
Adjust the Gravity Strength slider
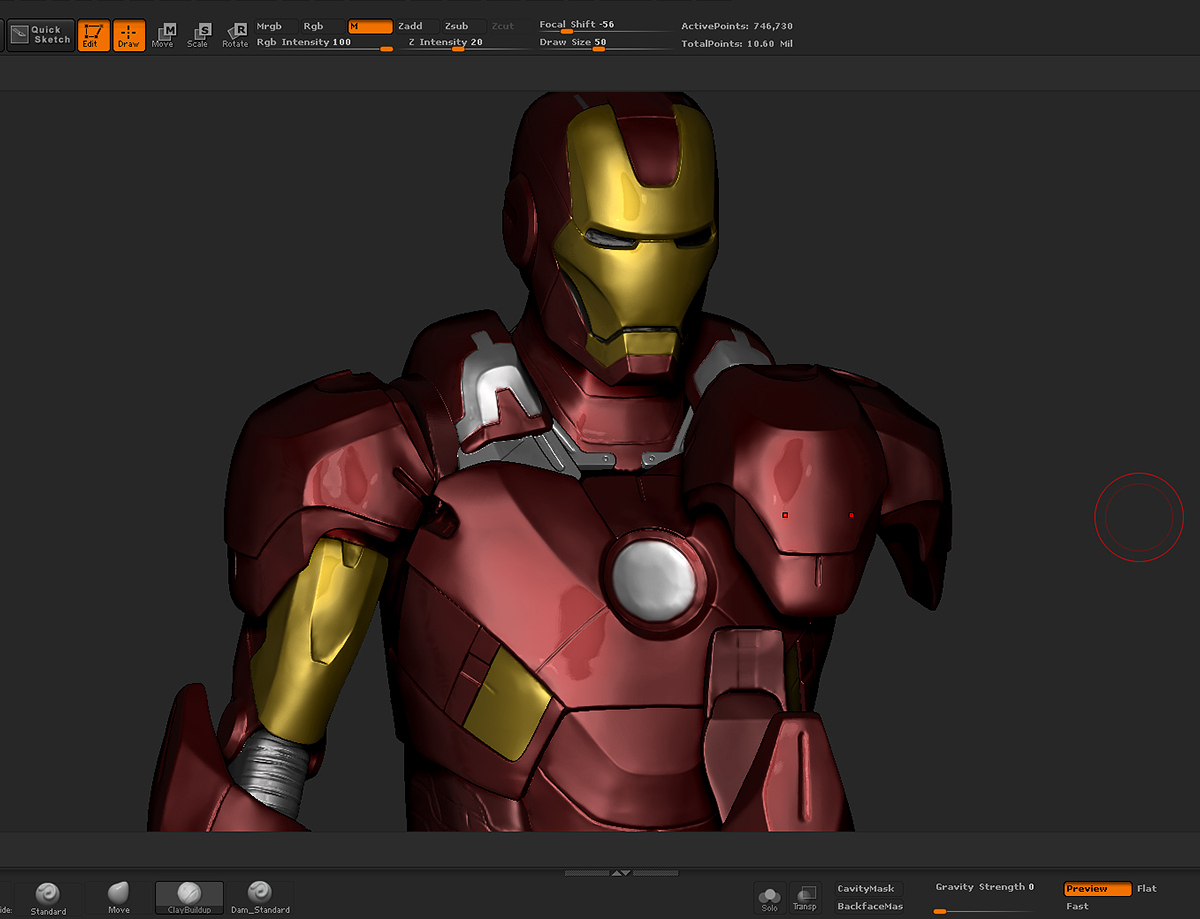pos(984,898)
